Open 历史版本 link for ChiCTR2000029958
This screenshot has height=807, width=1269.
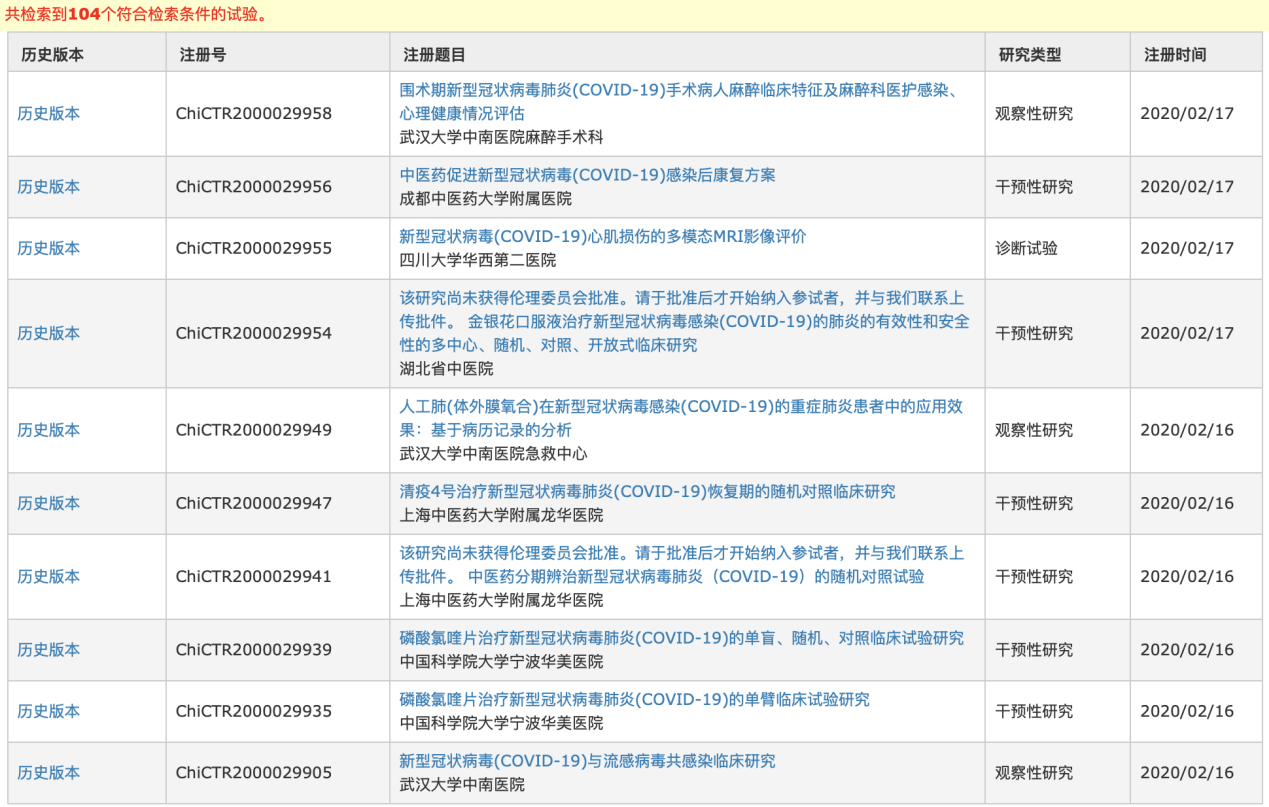tap(49, 114)
